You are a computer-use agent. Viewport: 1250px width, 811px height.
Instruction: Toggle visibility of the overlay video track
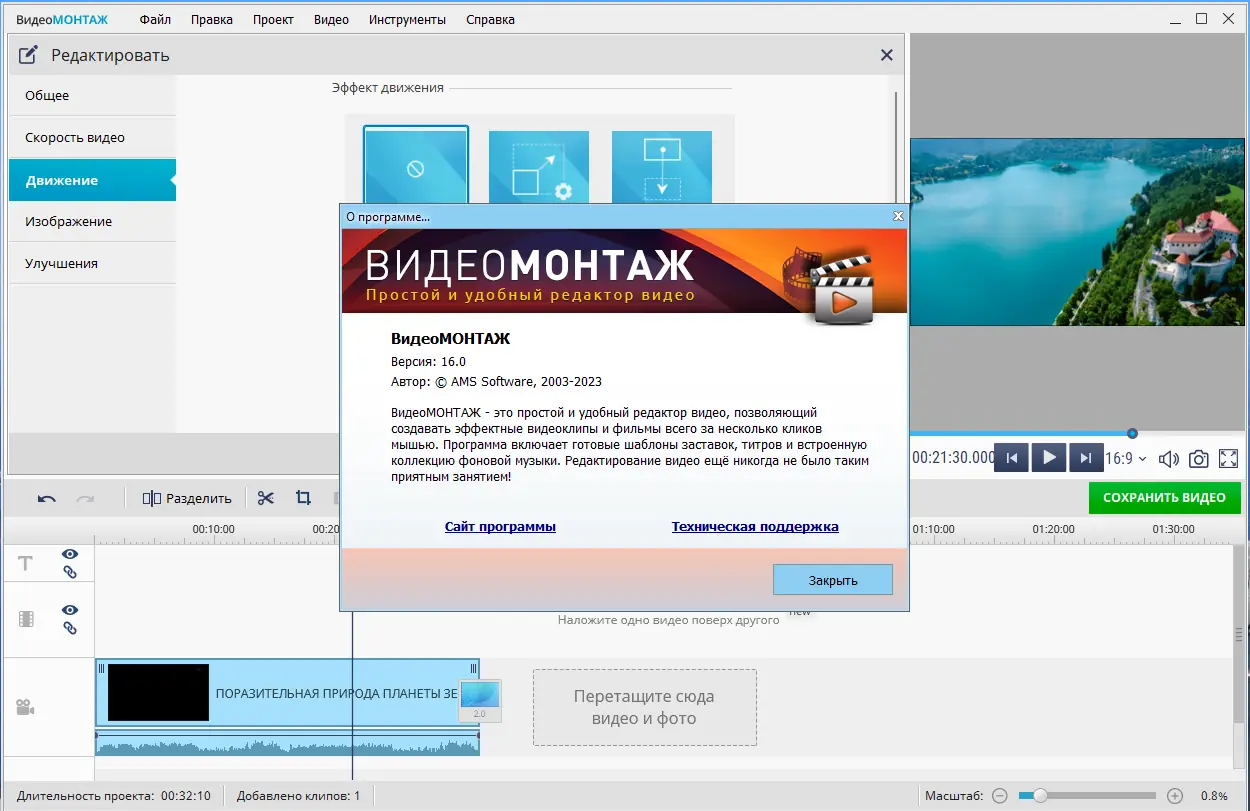point(70,610)
